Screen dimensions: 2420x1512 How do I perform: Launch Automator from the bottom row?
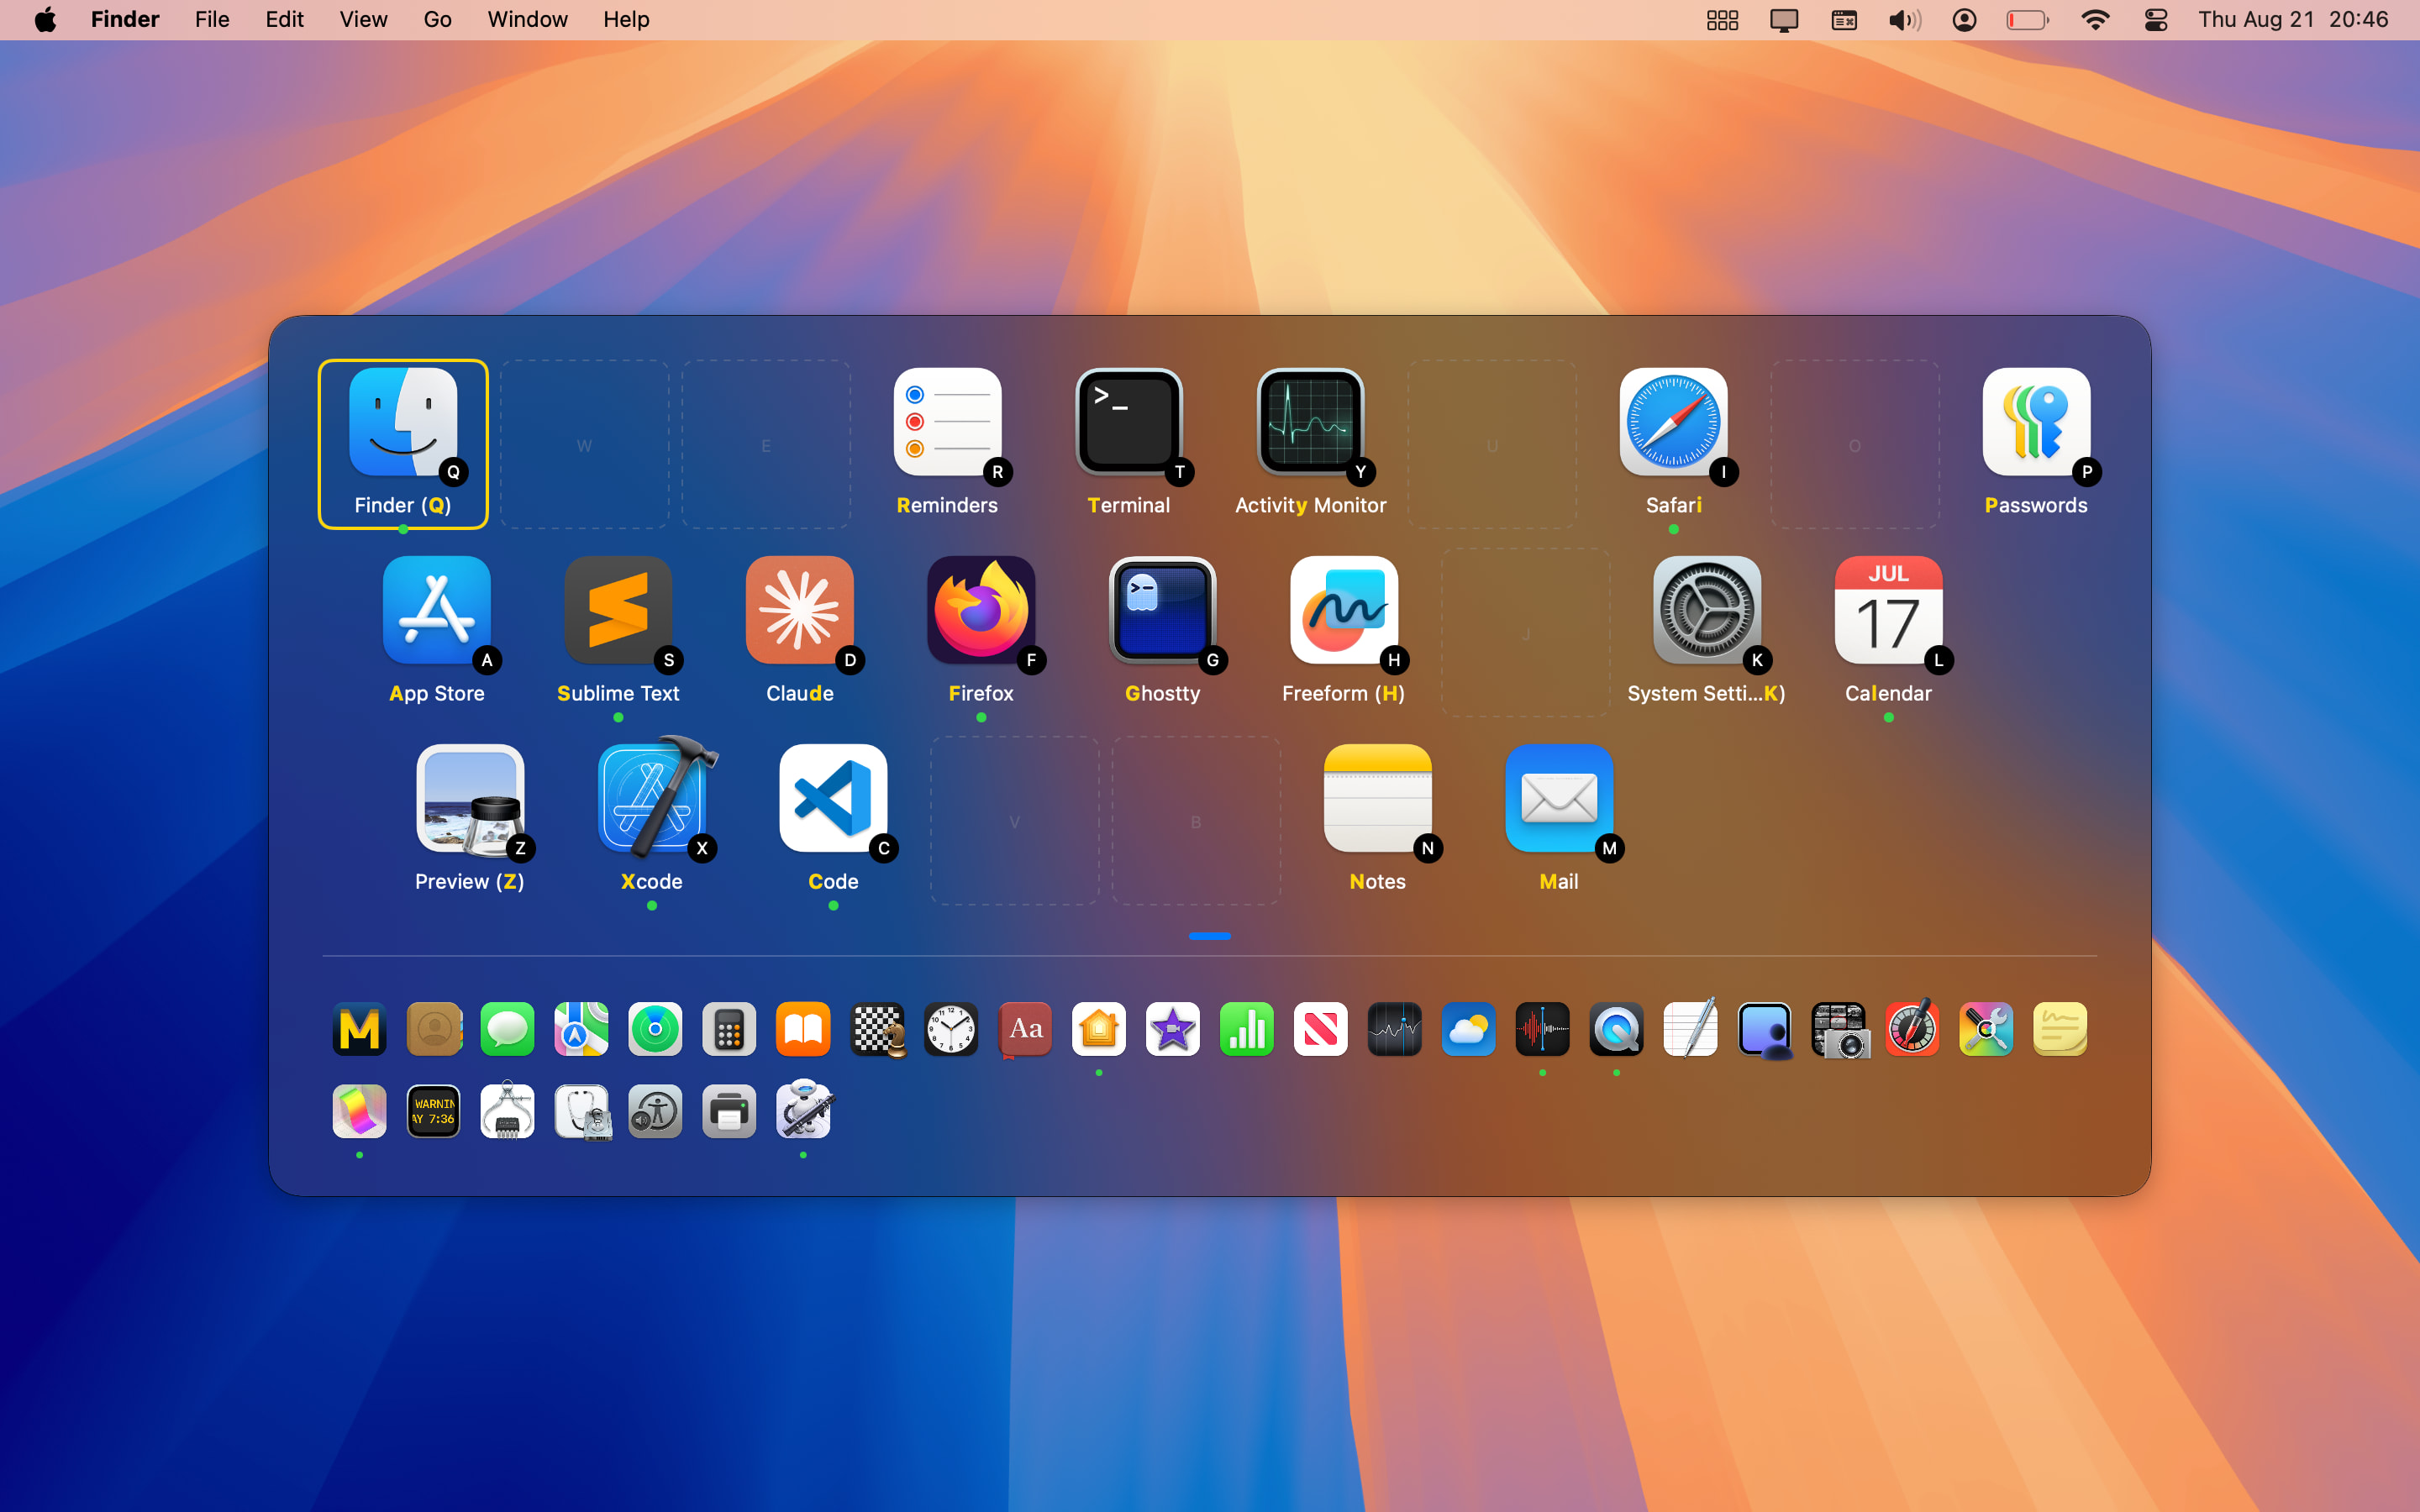coord(802,1111)
